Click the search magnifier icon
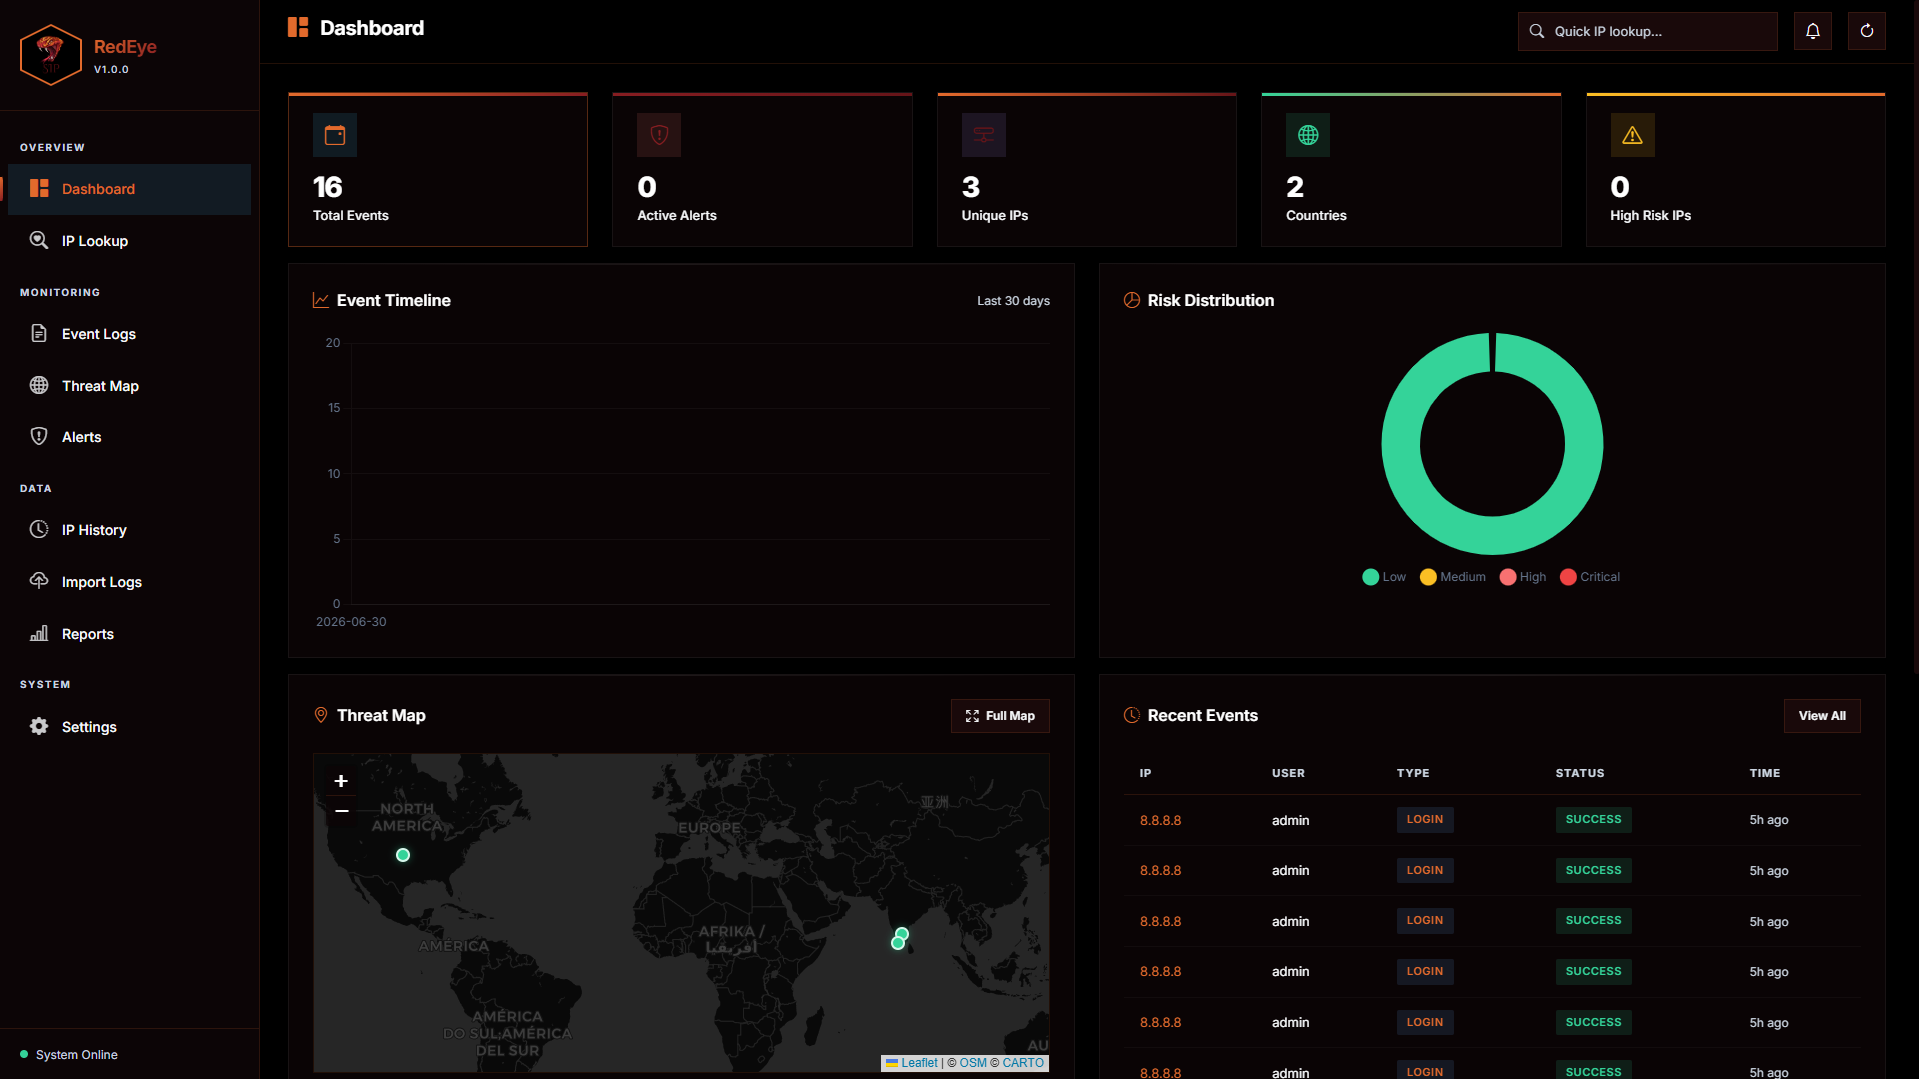The width and height of the screenshot is (1919, 1079). 1537,31
